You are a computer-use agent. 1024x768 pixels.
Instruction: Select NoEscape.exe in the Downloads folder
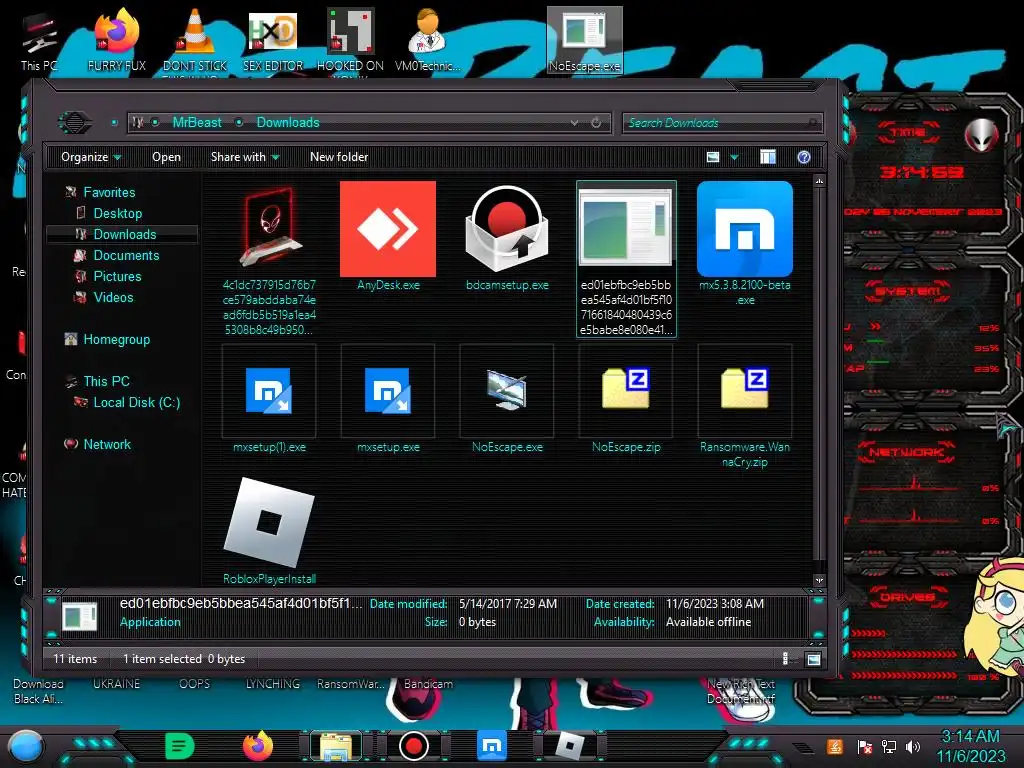(x=507, y=390)
